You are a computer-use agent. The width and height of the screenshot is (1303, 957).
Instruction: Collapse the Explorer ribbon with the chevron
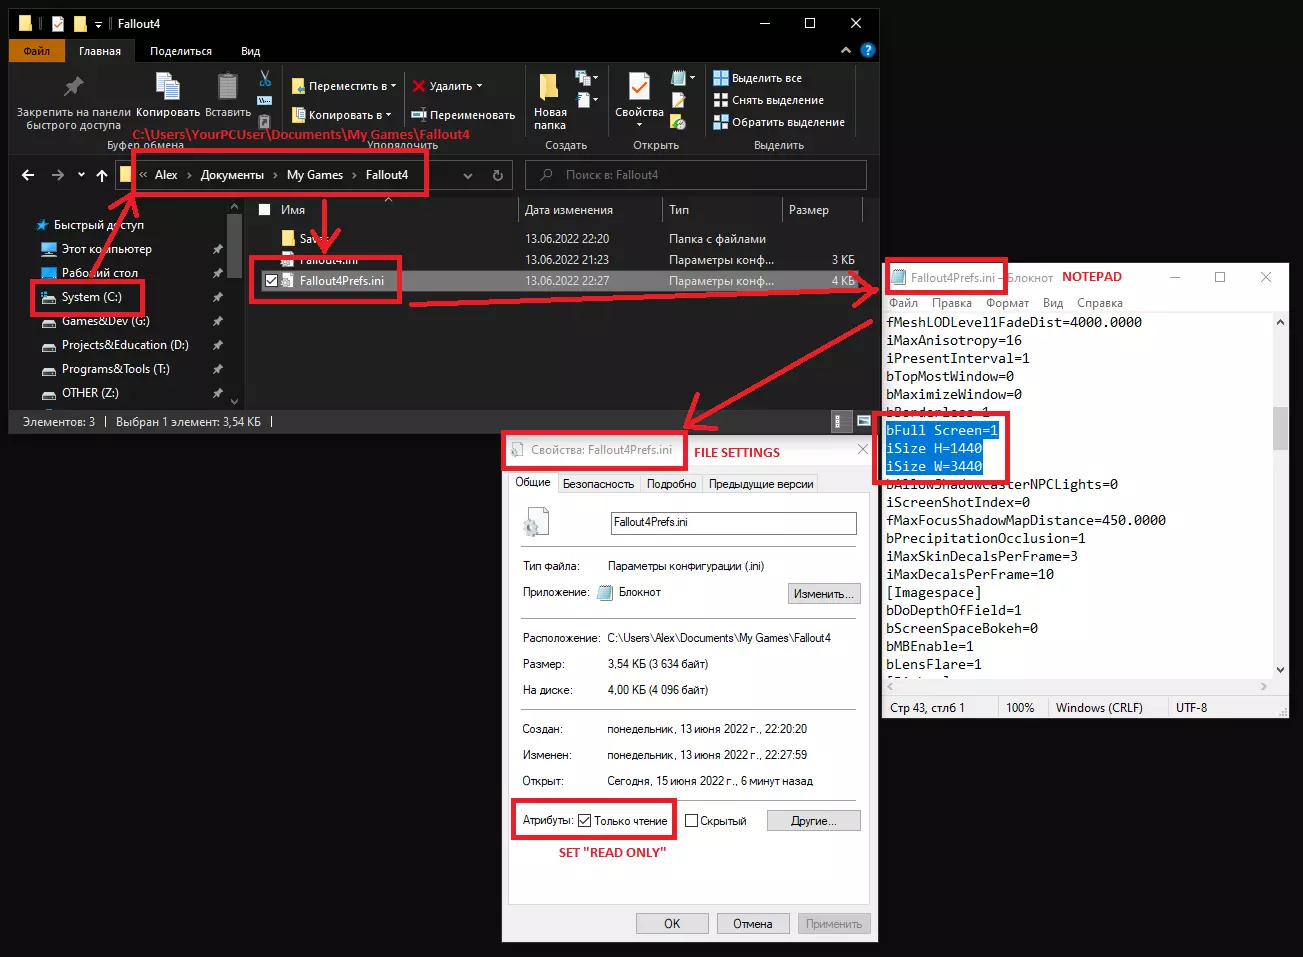tap(846, 50)
